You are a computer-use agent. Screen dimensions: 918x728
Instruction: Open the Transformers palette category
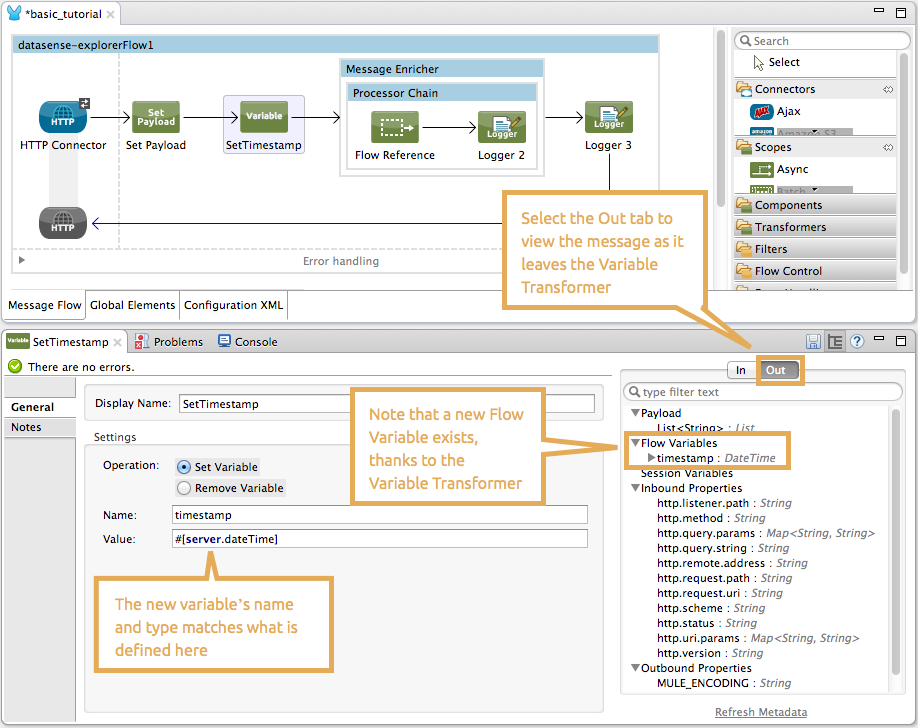(x=790, y=227)
